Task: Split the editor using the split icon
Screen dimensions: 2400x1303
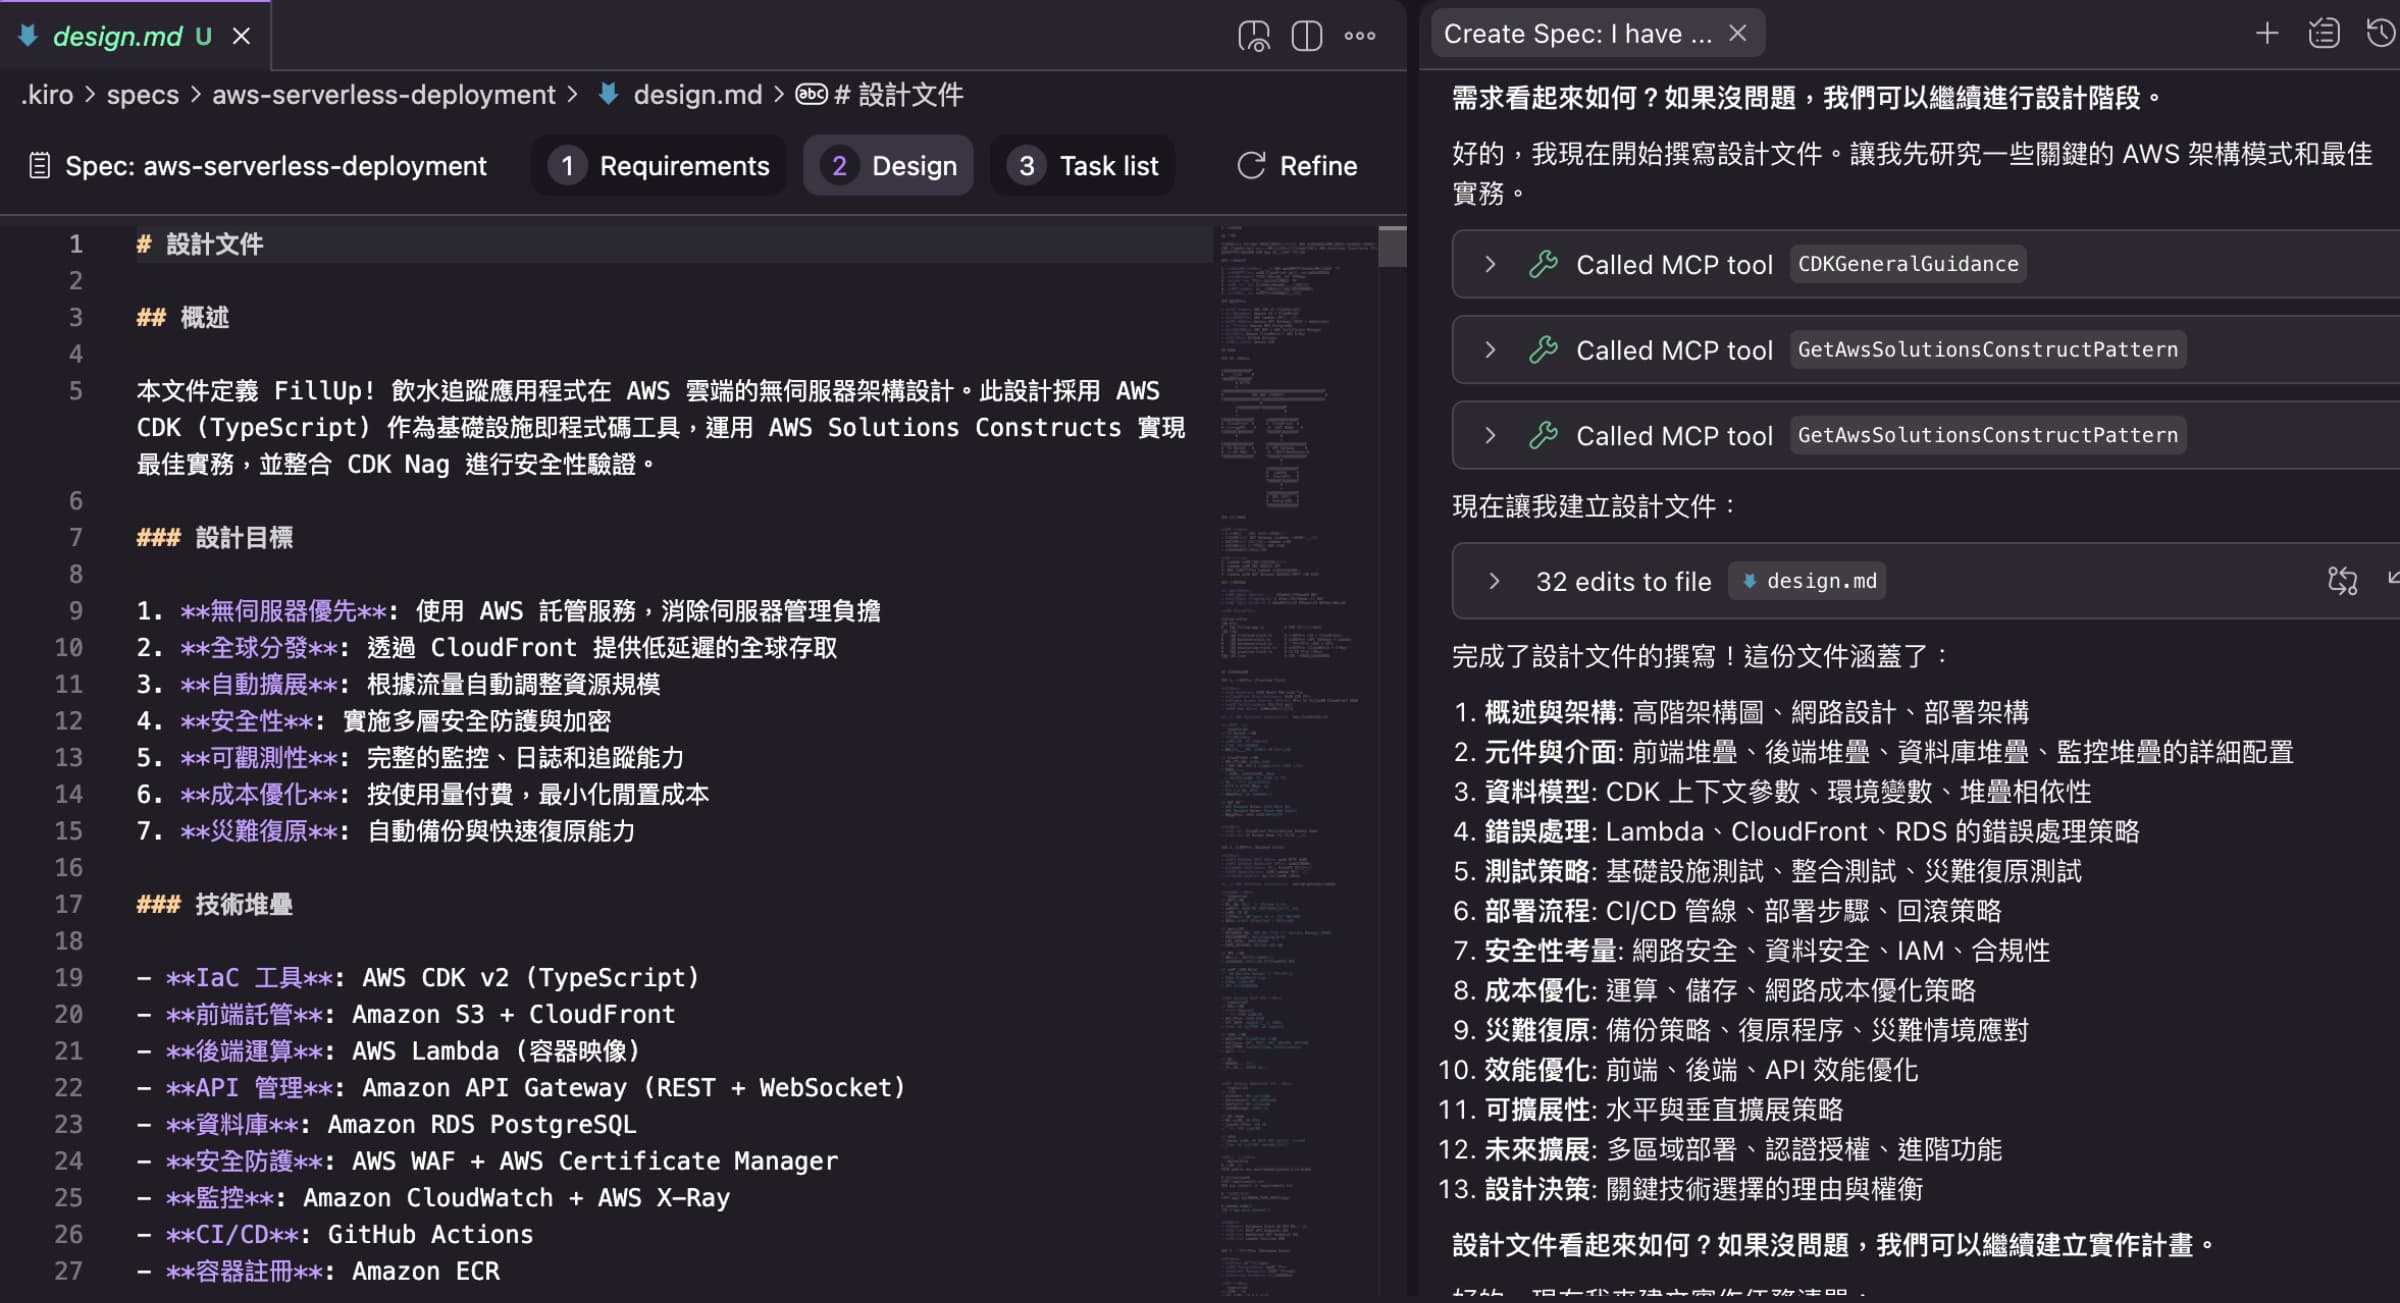Action: pos(1306,35)
